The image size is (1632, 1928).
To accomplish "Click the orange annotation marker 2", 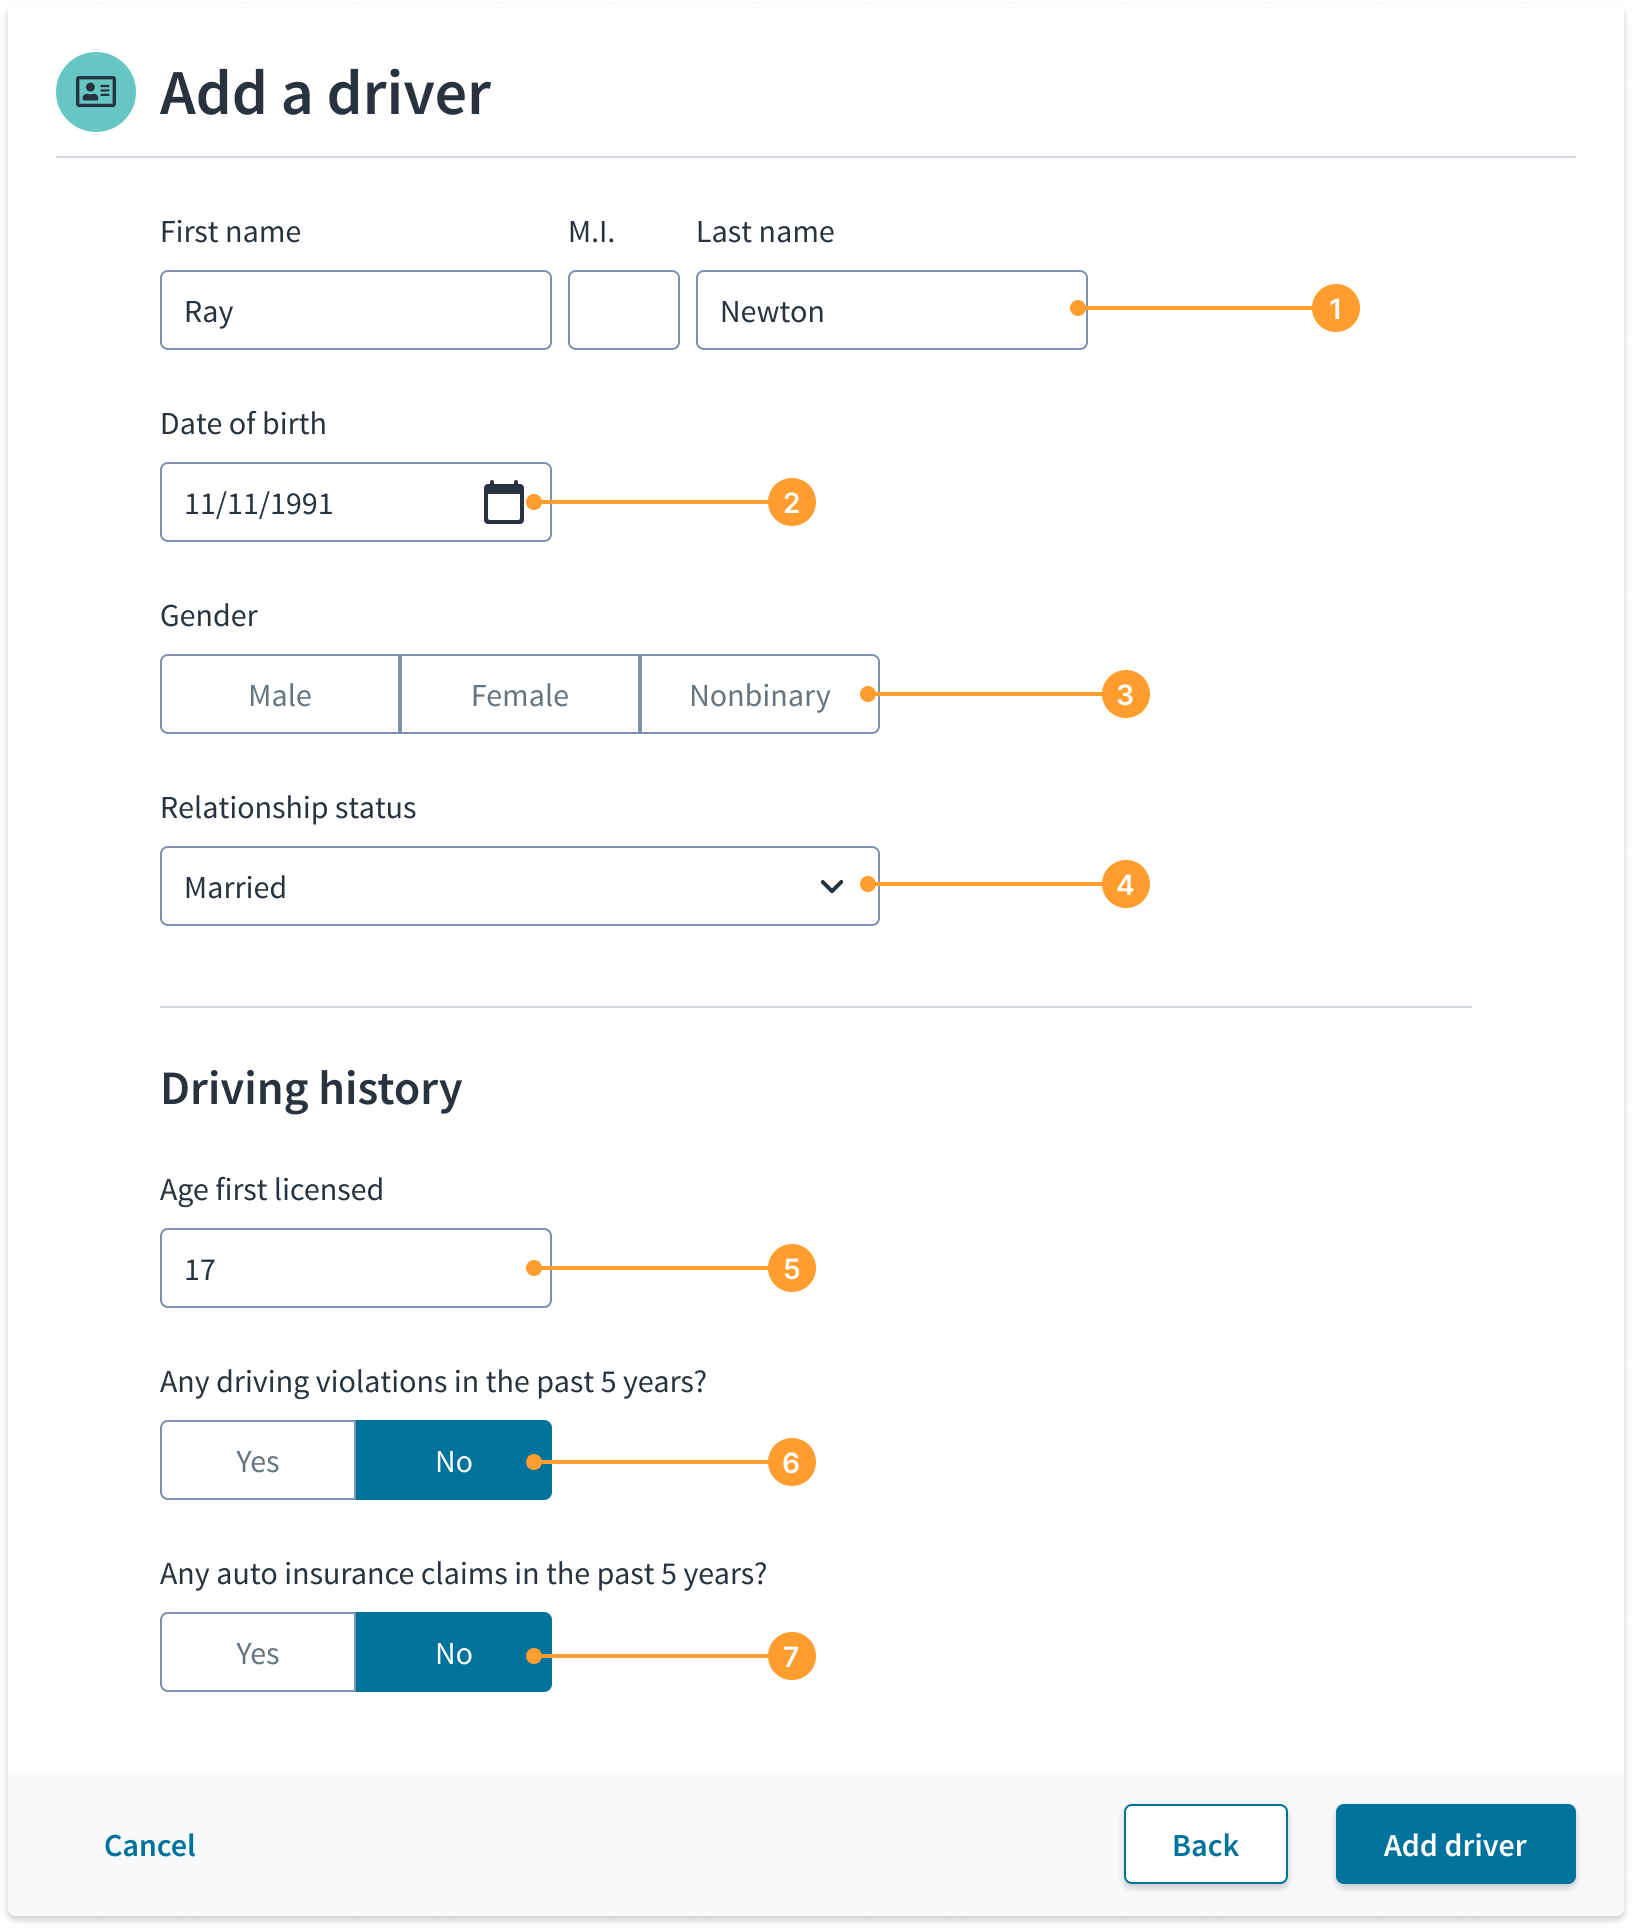I will [x=791, y=502].
